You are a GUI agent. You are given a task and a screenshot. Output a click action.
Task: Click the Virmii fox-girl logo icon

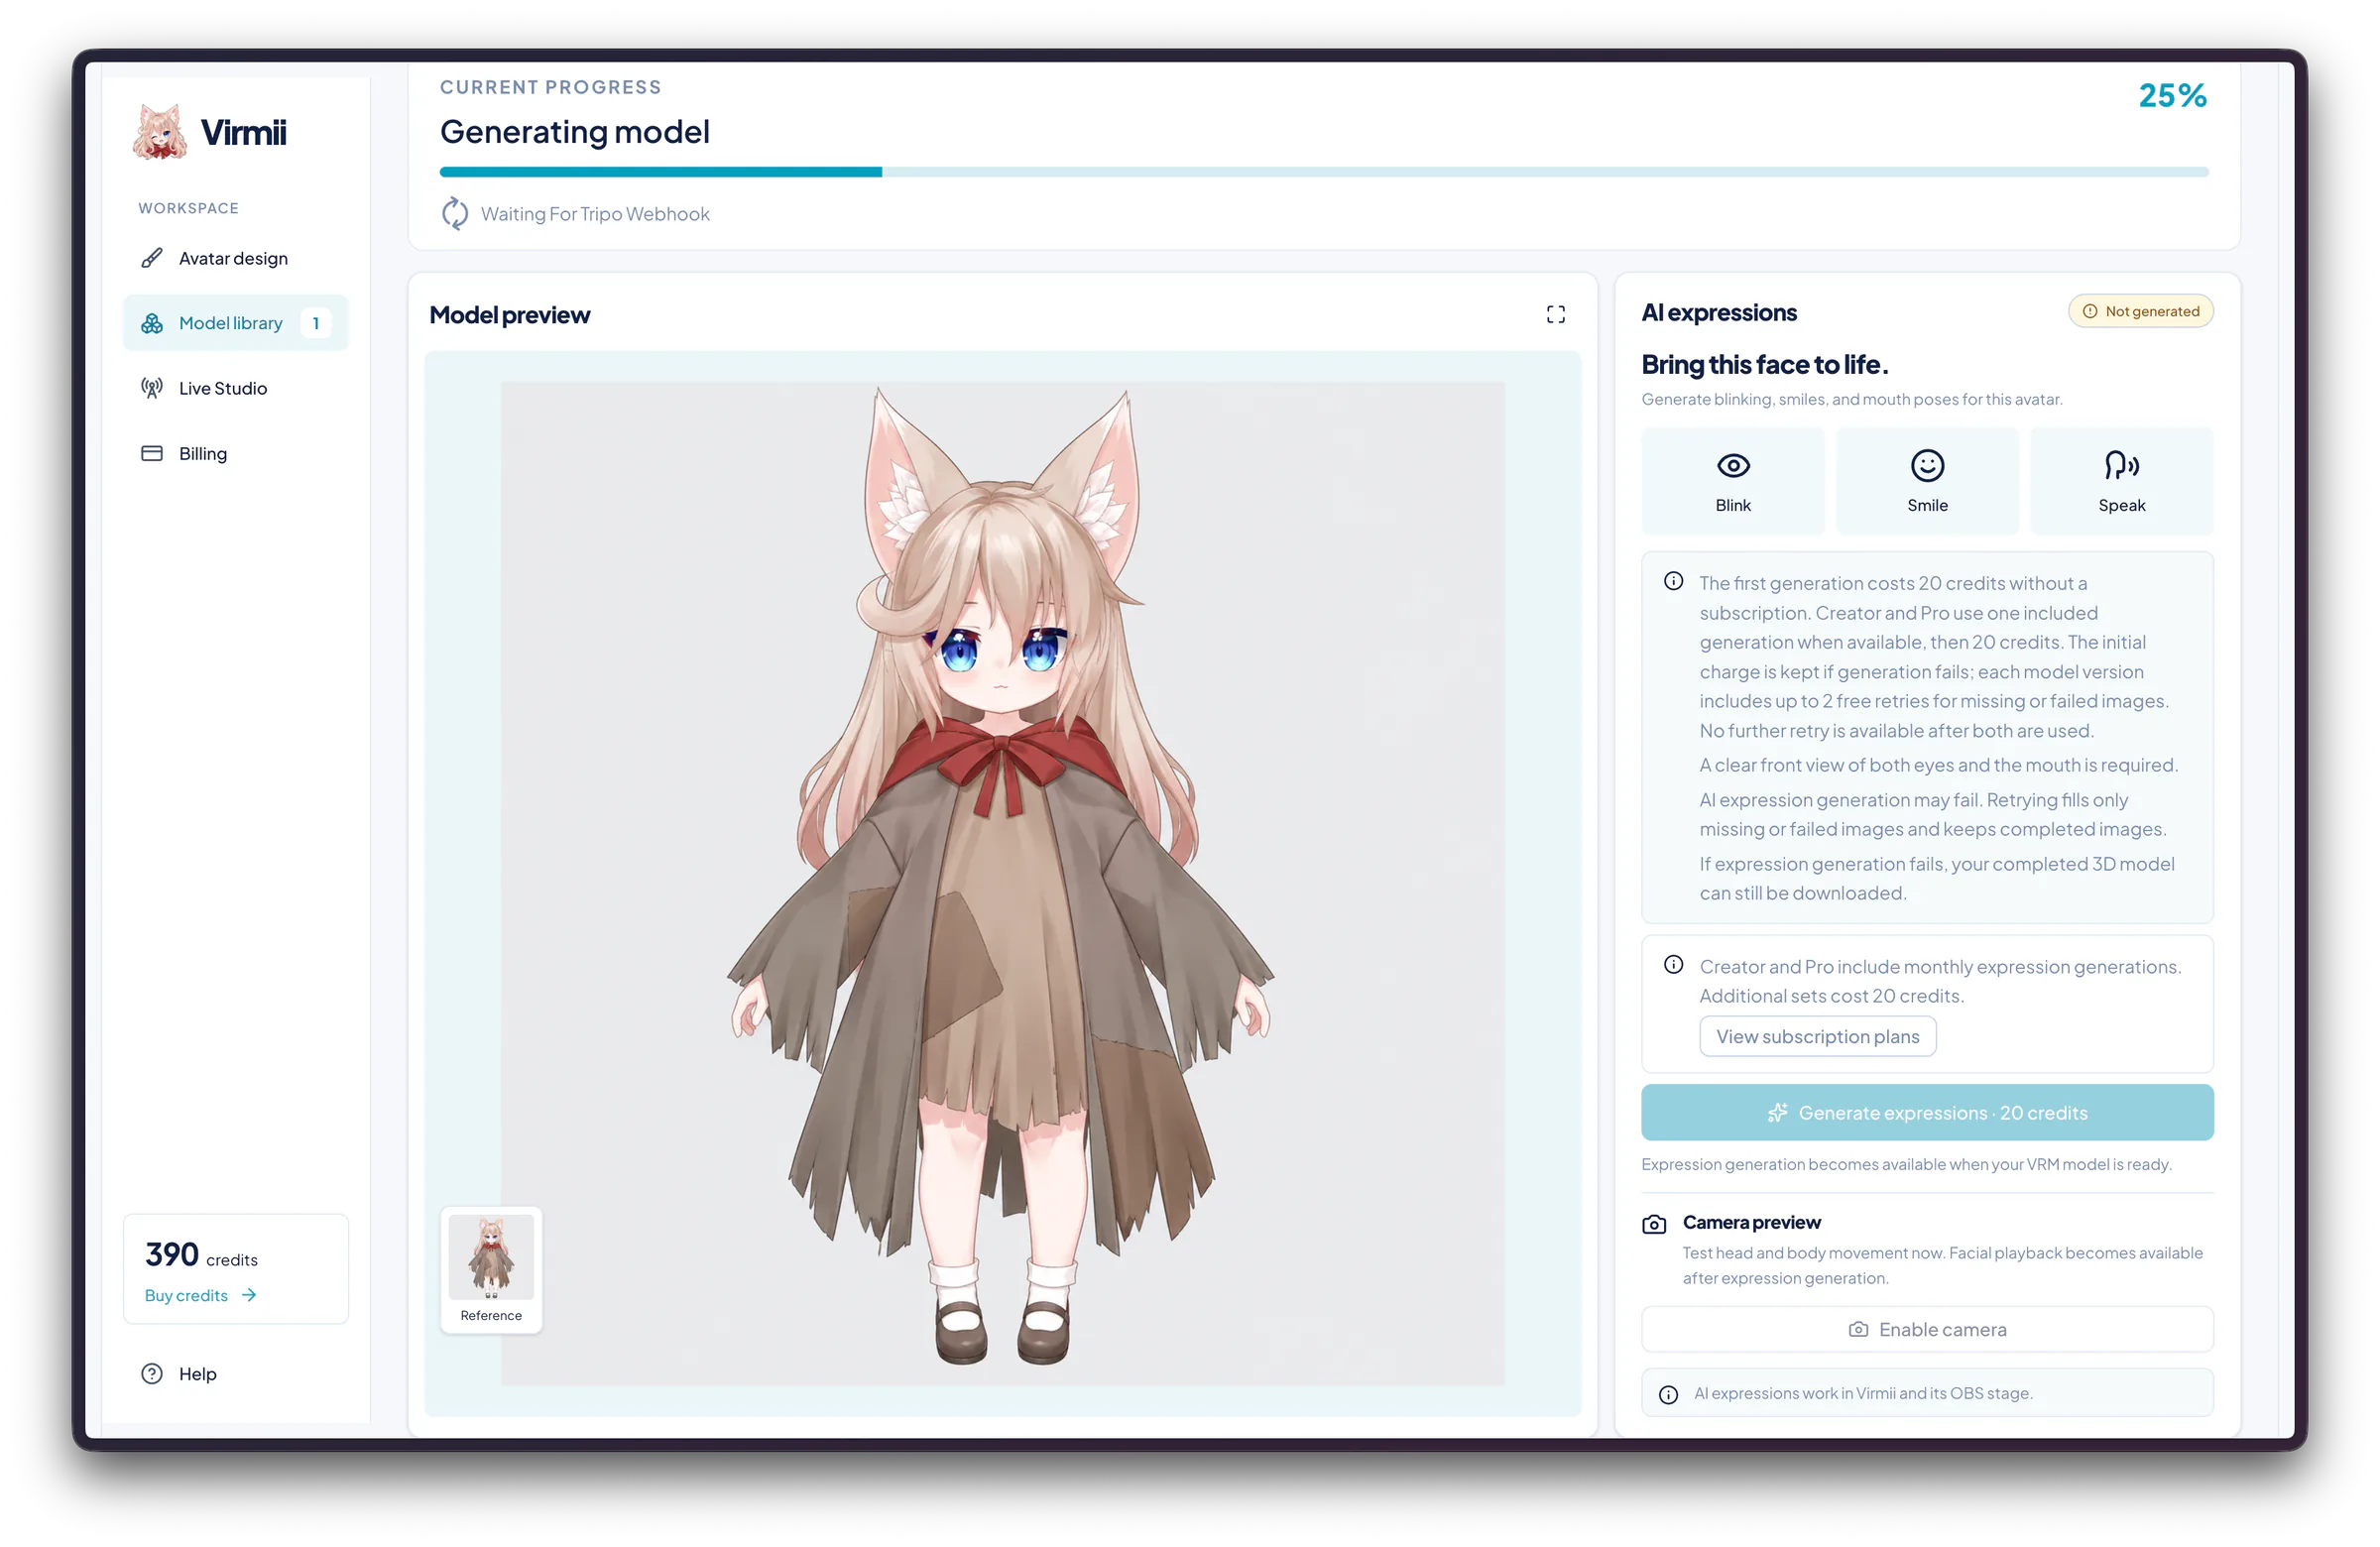(160, 132)
